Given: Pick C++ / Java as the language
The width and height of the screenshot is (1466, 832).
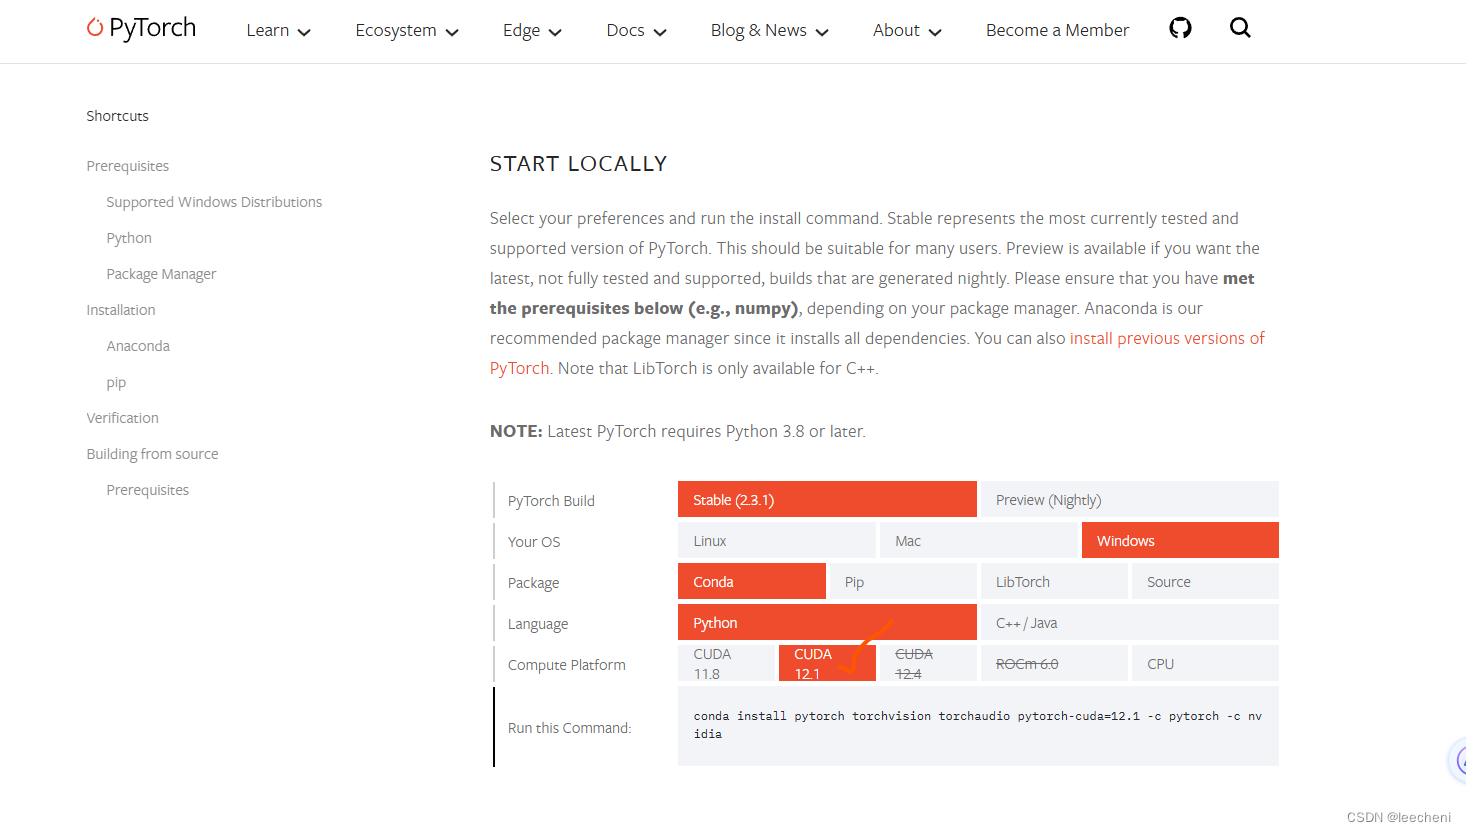Looking at the screenshot, I should (x=1129, y=622).
